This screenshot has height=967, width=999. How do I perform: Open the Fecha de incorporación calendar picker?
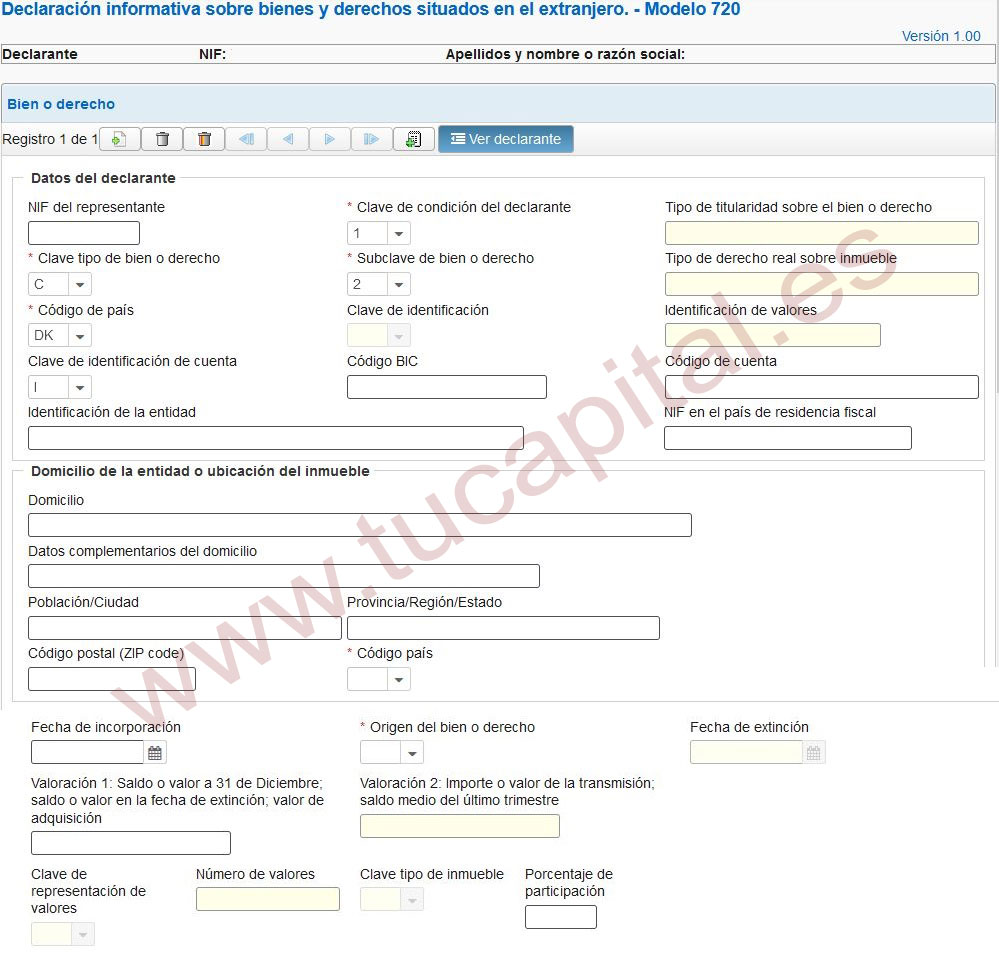(x=155, y=753)
